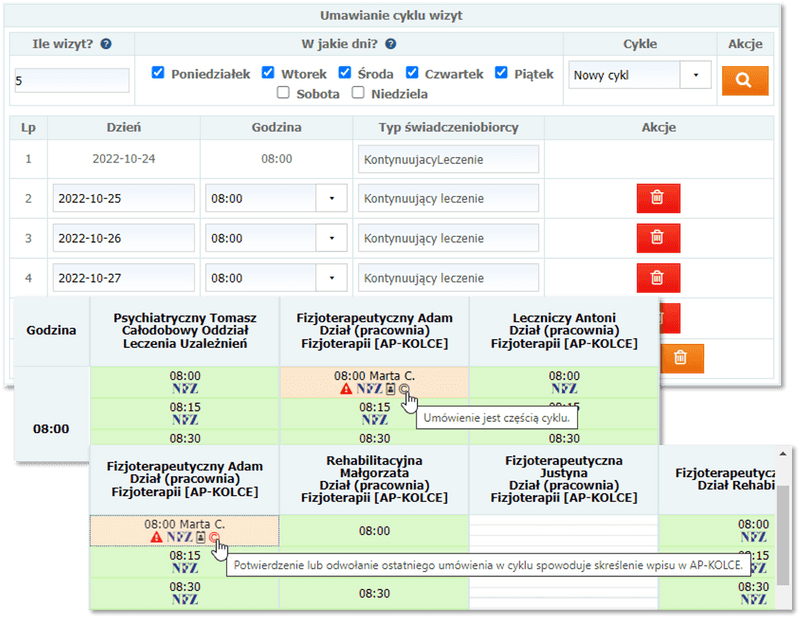Click NFZ icon in Psychiatryczny Tomasz 08:15 slot
This screenshot has height=618, width=800.
185,420
